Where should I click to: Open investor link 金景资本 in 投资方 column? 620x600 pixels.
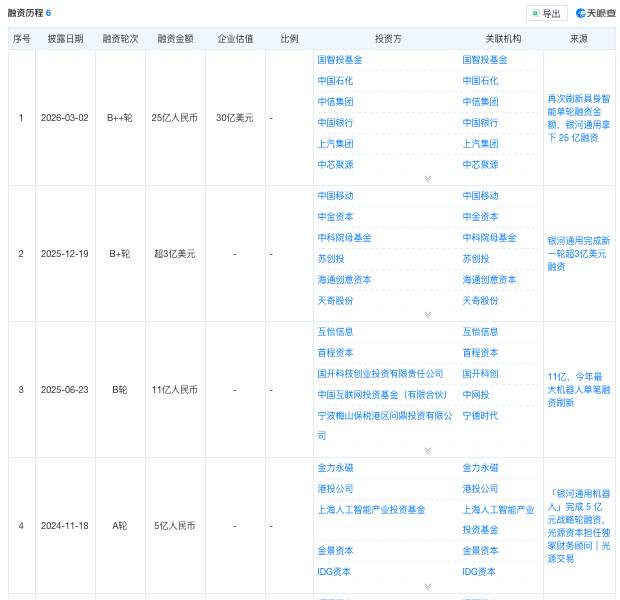coord(335,551)
